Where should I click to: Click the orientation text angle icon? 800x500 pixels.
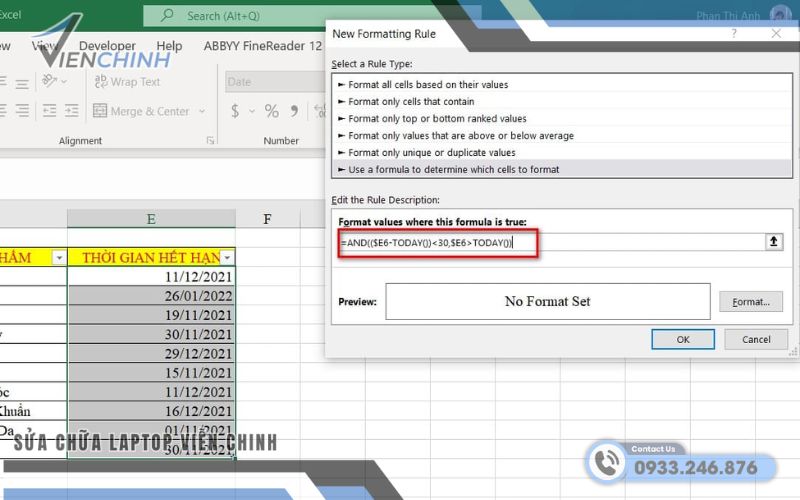coord(49,81)
